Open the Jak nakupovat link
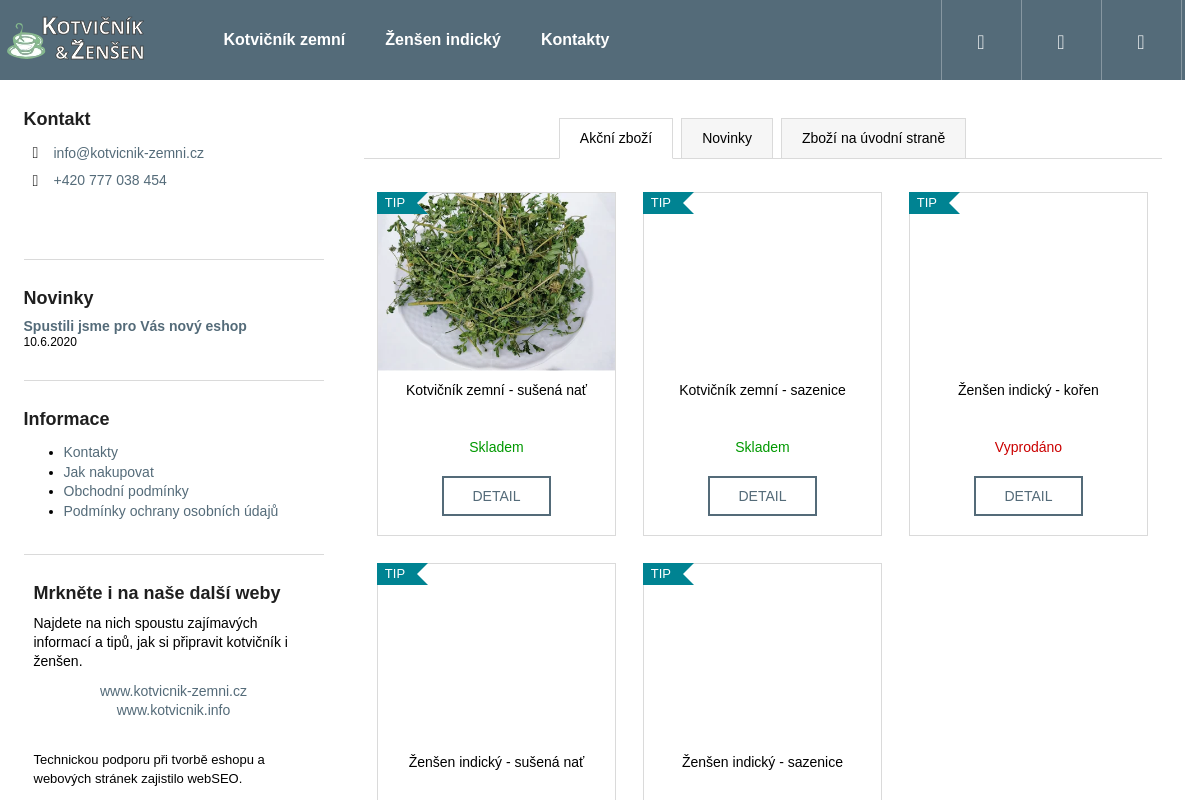Viewport: 1200px width, 800px height. point(108,472)
